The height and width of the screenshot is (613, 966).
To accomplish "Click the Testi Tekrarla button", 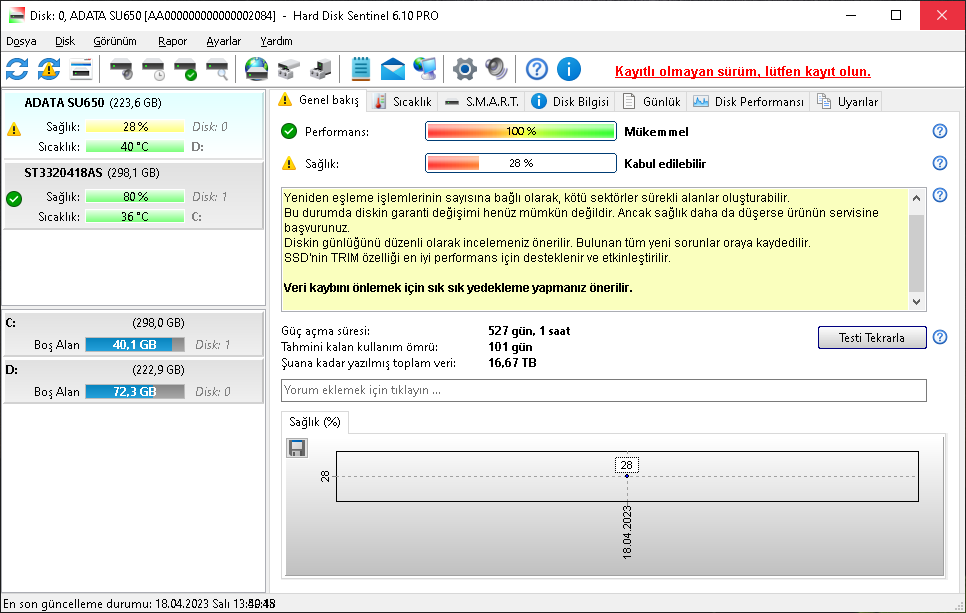I will [x=872, y=338].
